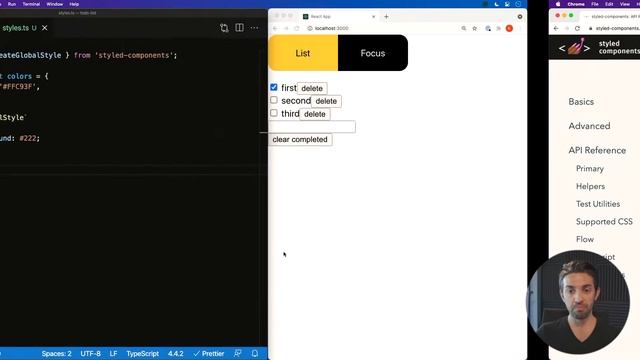Open the Basics docs section
The width and height of the screenshot is (640, 360).
[581, 102]
